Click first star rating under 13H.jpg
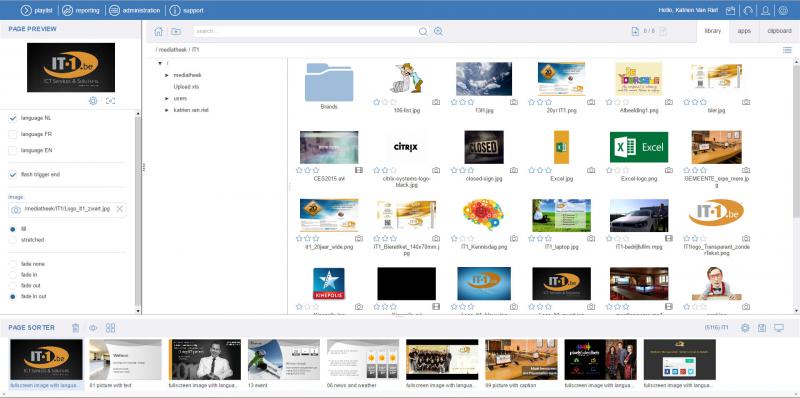The width and height of the screenshot is (800, 398). (454, 102)
